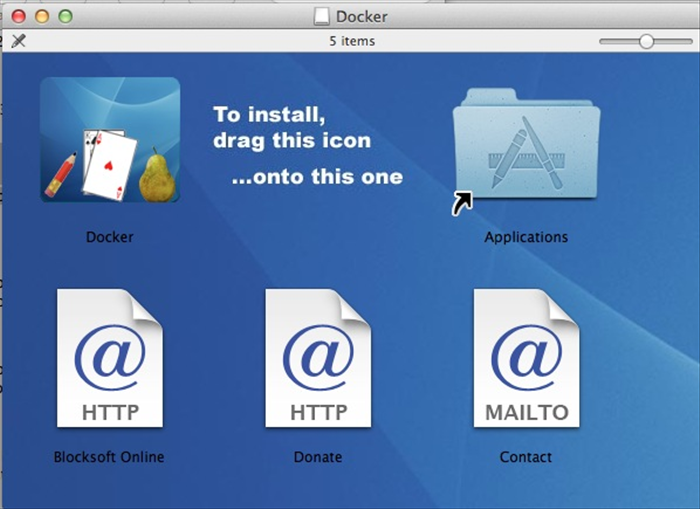Zoom the Docker window with green button

coord(65,17)
